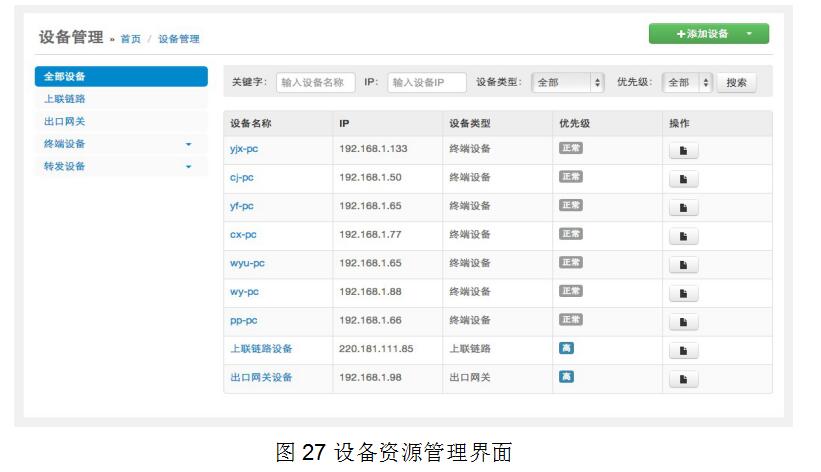Open the 优先级 filter dropdown
The height and width of the screenshot is (472, 821).
[688, 83]
